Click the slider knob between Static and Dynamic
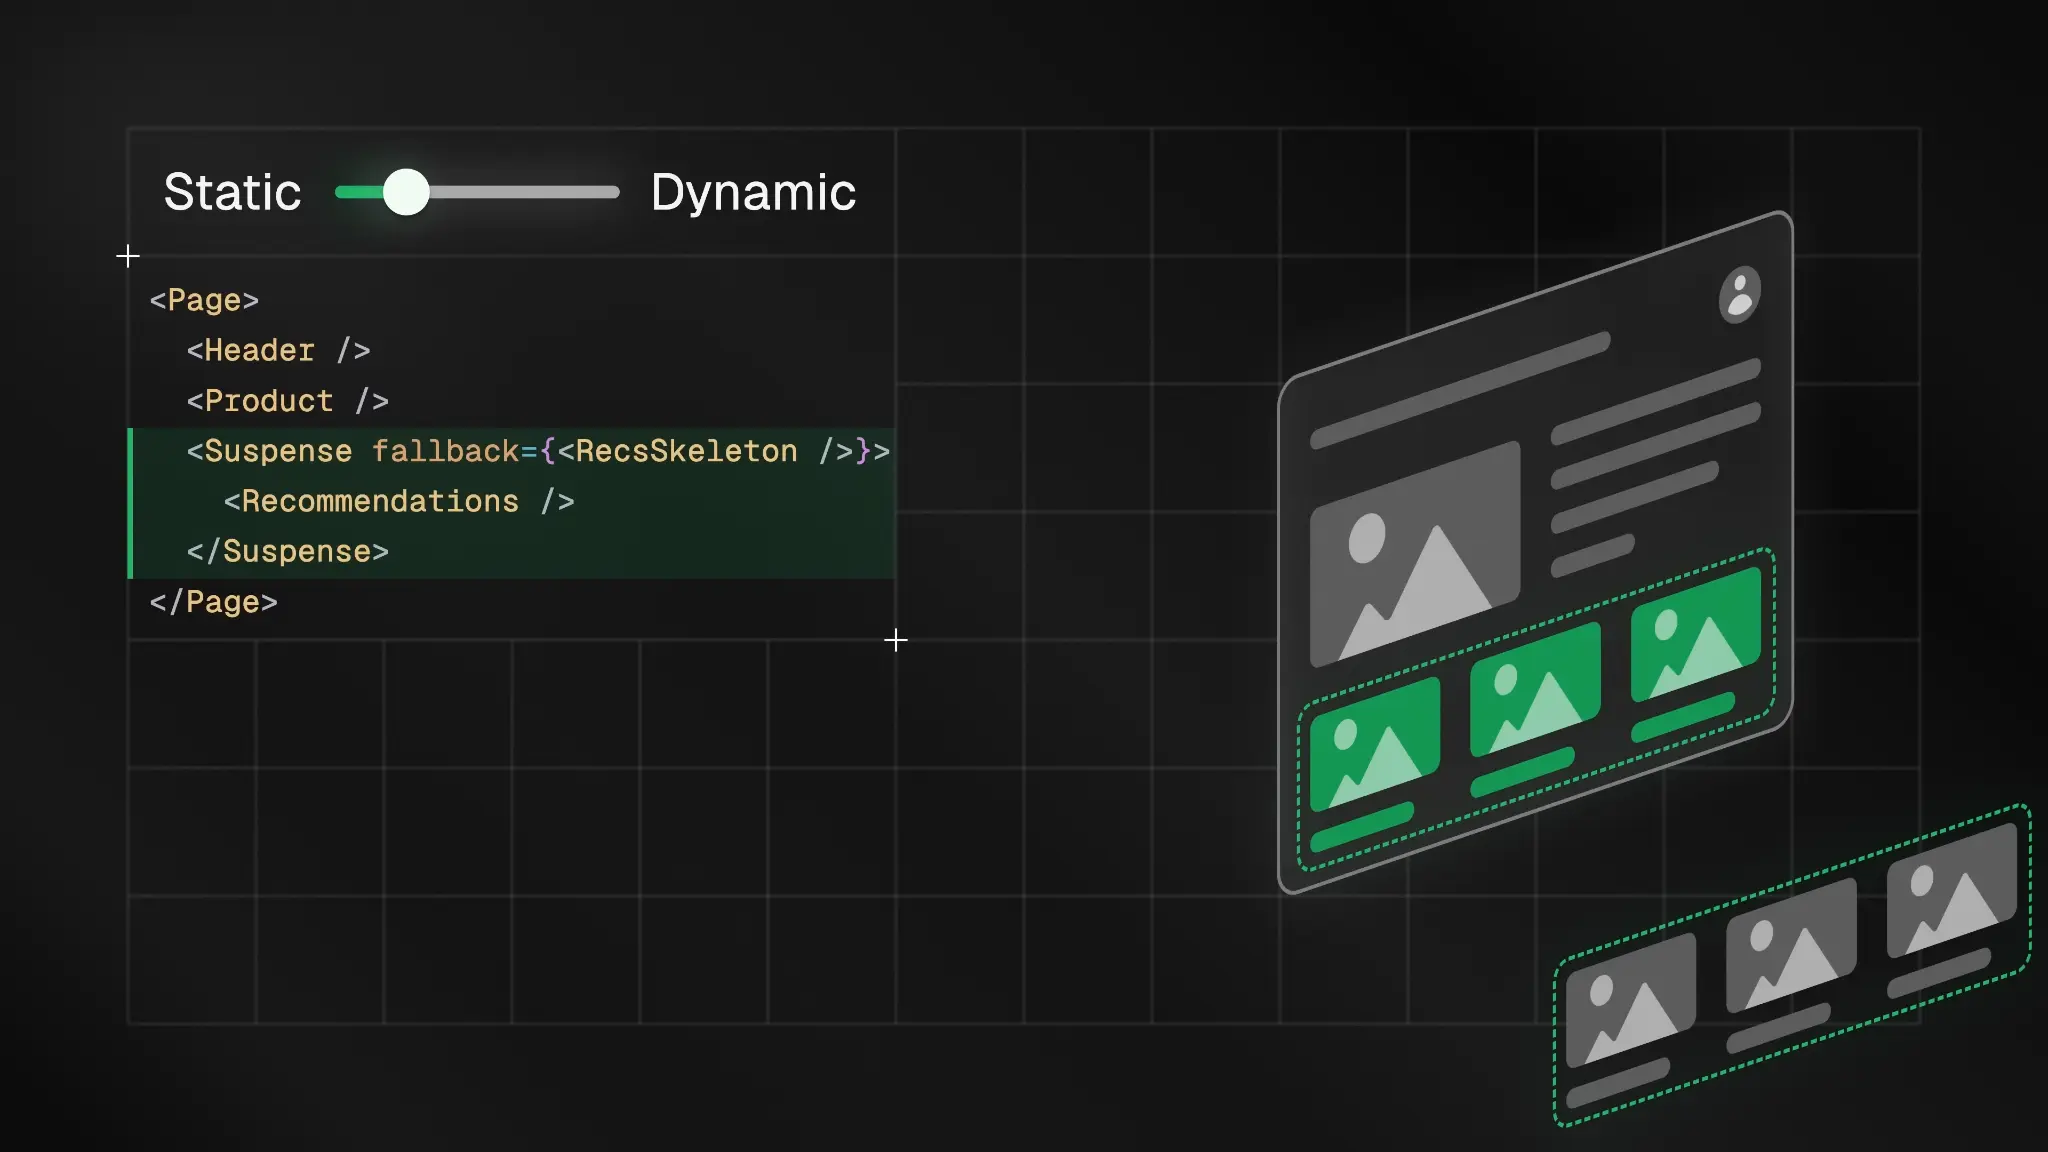Screen dimensions: 2048x1152 point(407,191)
